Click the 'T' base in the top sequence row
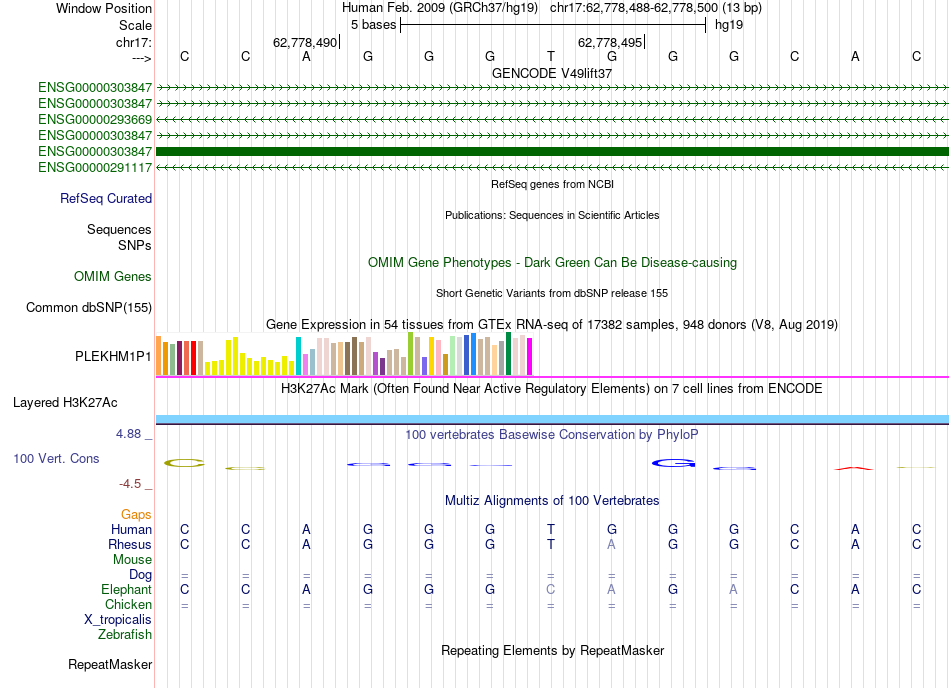Screen dimensions: 950x688 click(550, 57)
